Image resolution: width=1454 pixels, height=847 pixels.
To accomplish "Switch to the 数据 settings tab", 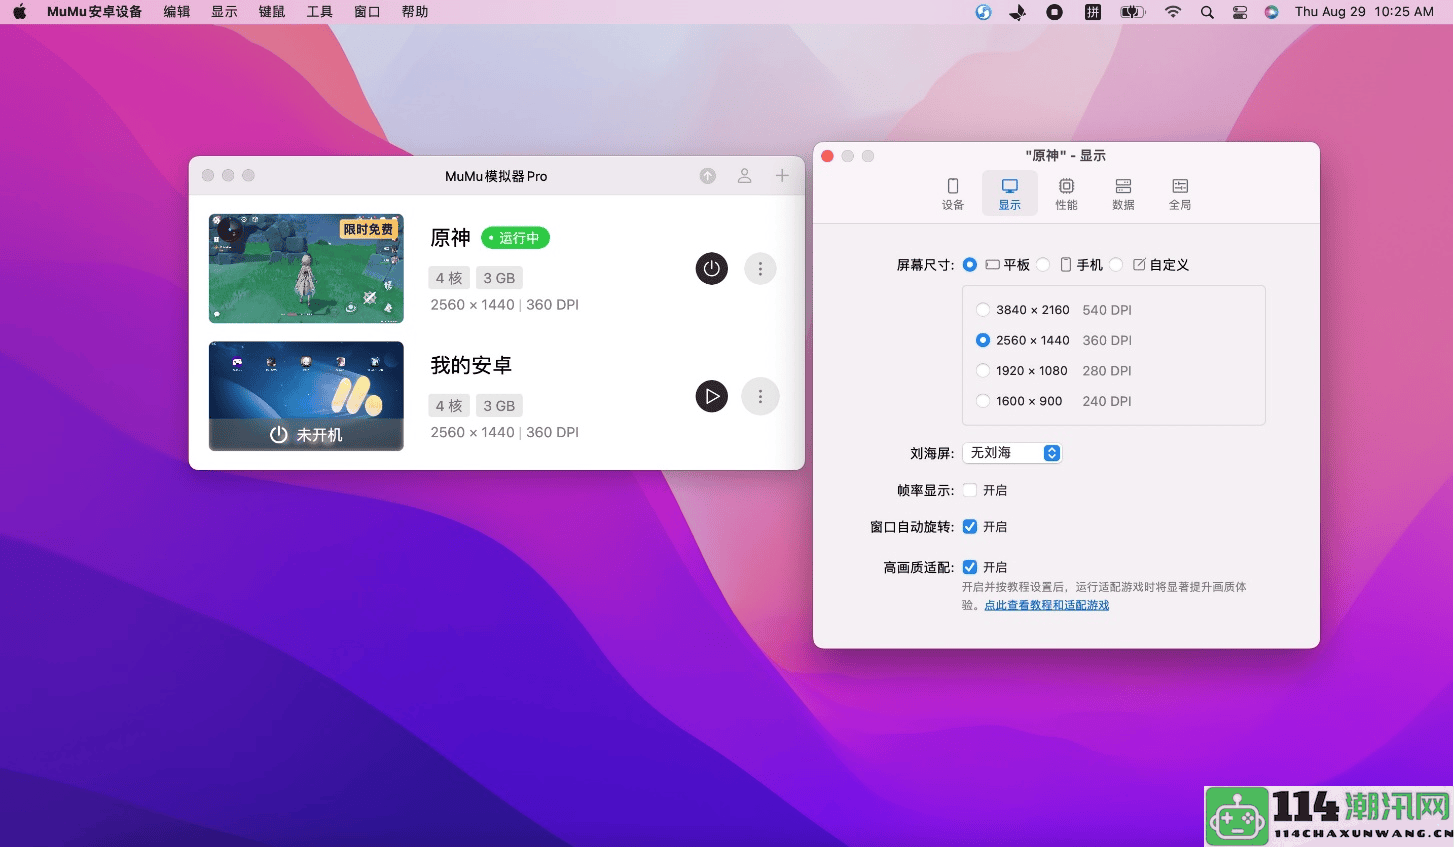I will click(x=1123, y=194).
